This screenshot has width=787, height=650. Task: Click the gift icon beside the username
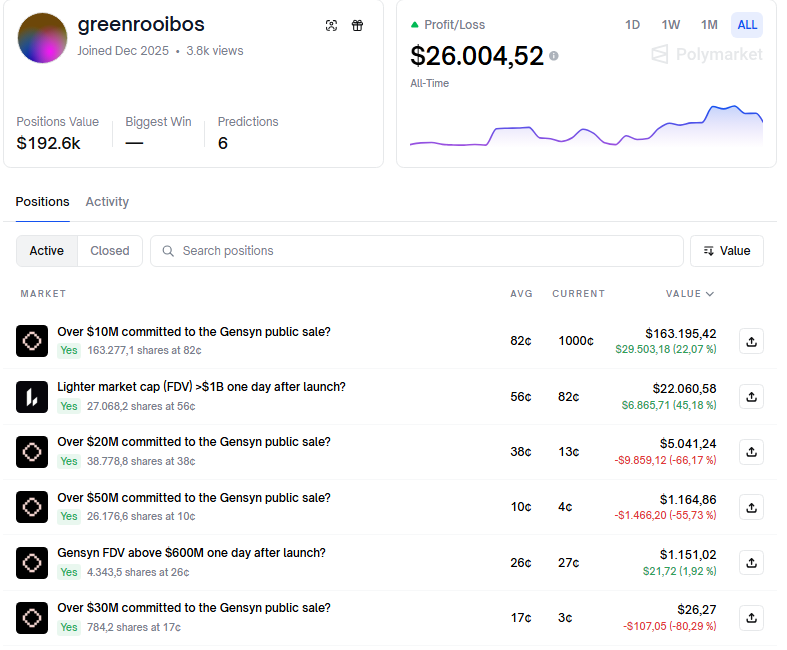(357, 26)
